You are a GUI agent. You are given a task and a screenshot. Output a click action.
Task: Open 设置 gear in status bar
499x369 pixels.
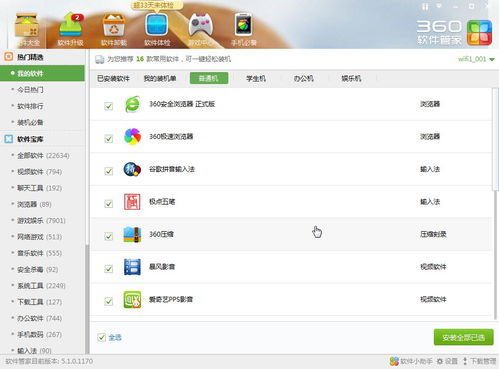[x=440, y=361]
